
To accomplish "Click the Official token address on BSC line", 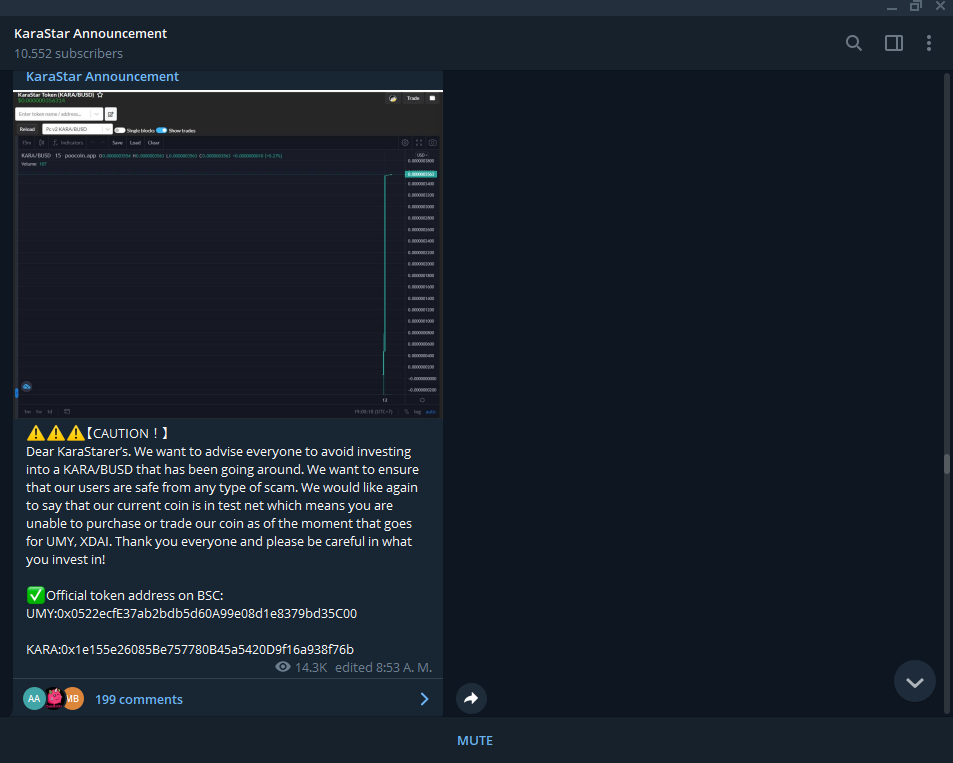I will 134,595.
